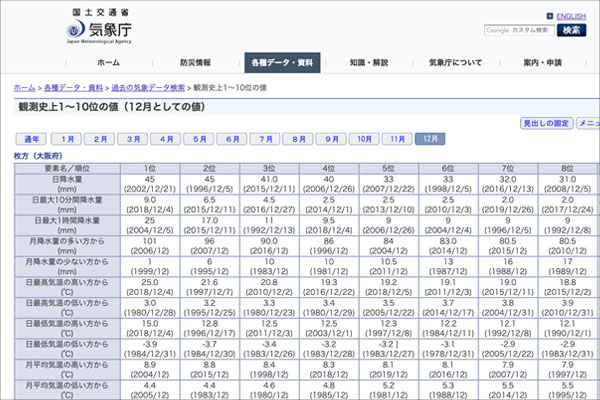Open the 案内・申請 navigation menu item
The height and width of the screenshot is (400, 600).
coord(542,63)
